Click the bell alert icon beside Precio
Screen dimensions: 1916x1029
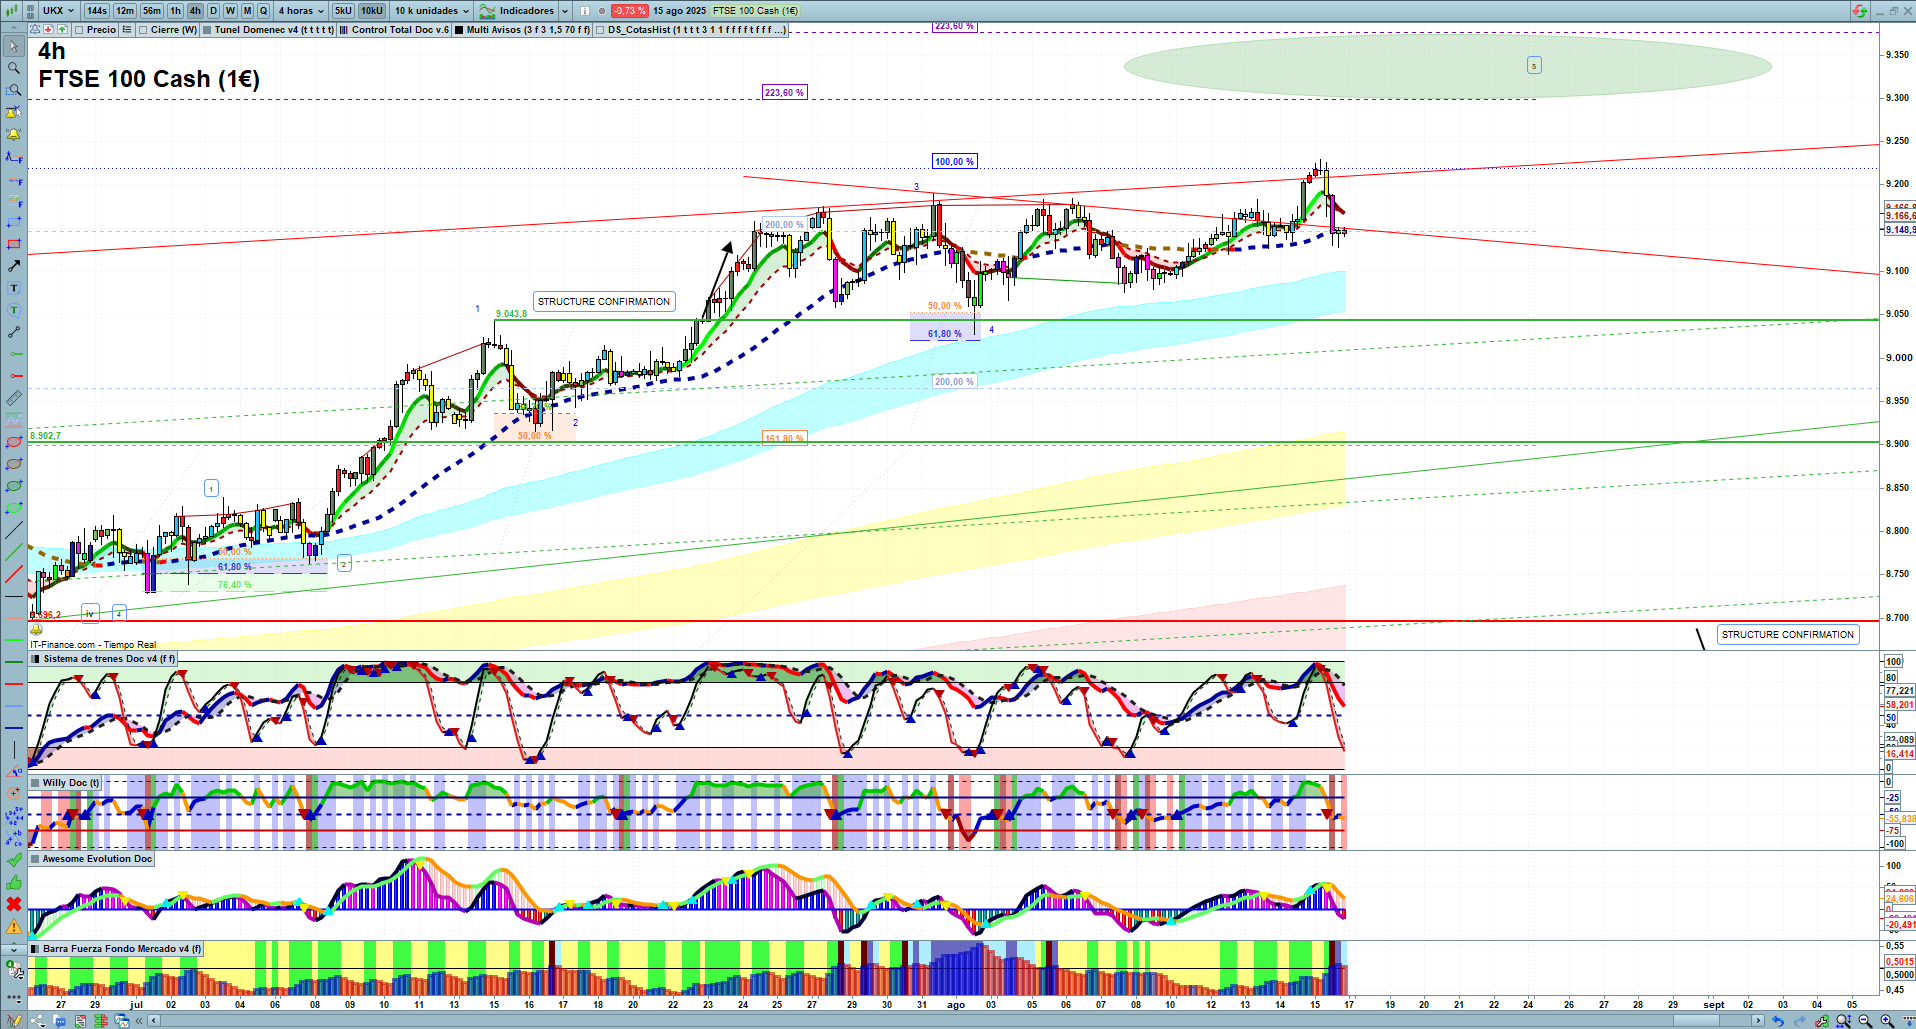click(x=35, y=30)
